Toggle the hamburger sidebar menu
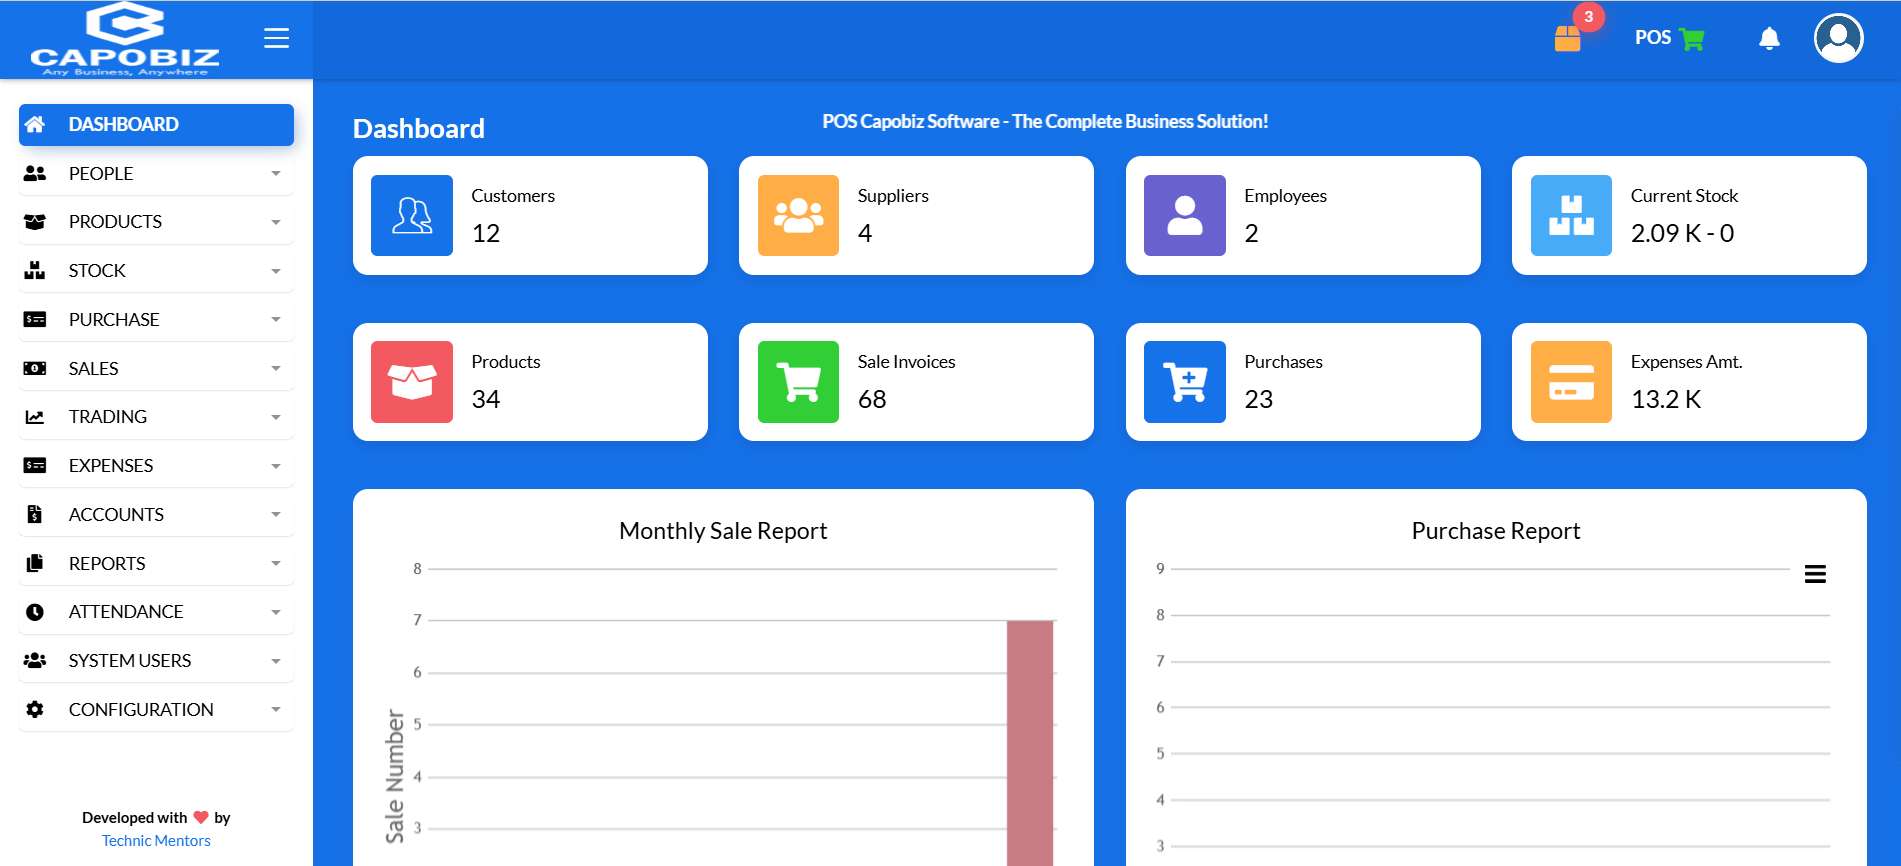This screenshot has width=1901, height=866. point(276,38)
